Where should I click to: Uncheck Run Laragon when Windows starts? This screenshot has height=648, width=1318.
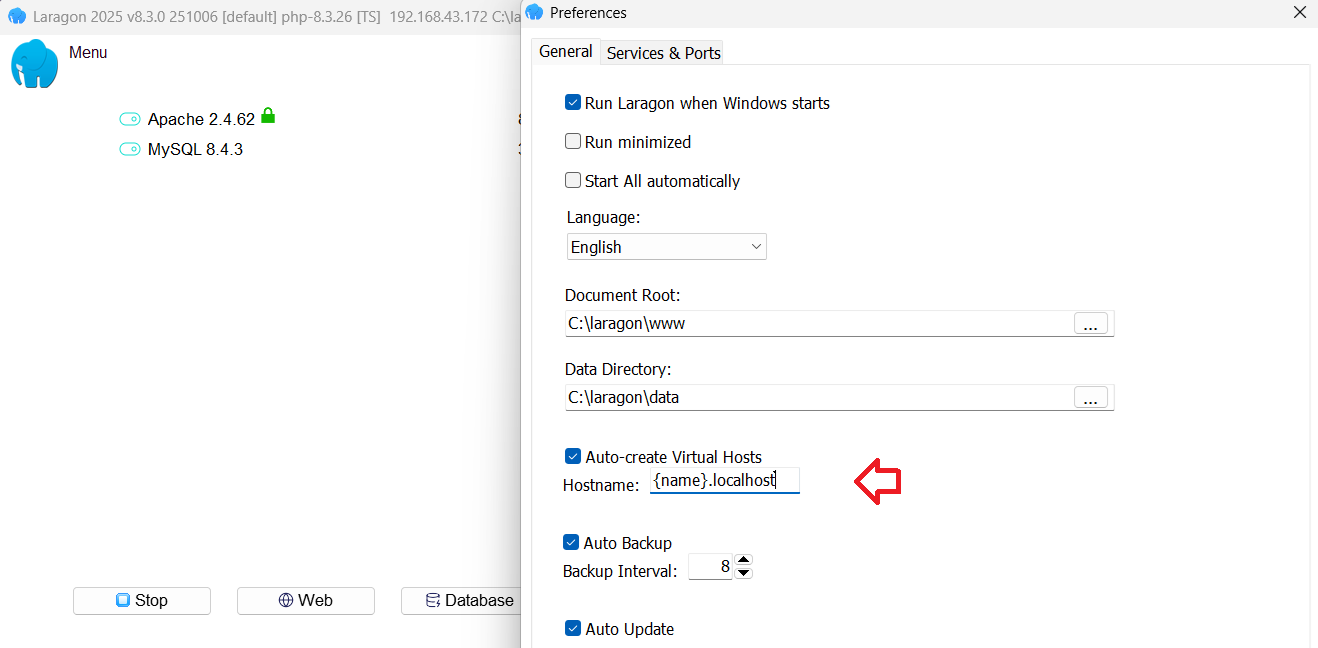click(x=573, y=103)
